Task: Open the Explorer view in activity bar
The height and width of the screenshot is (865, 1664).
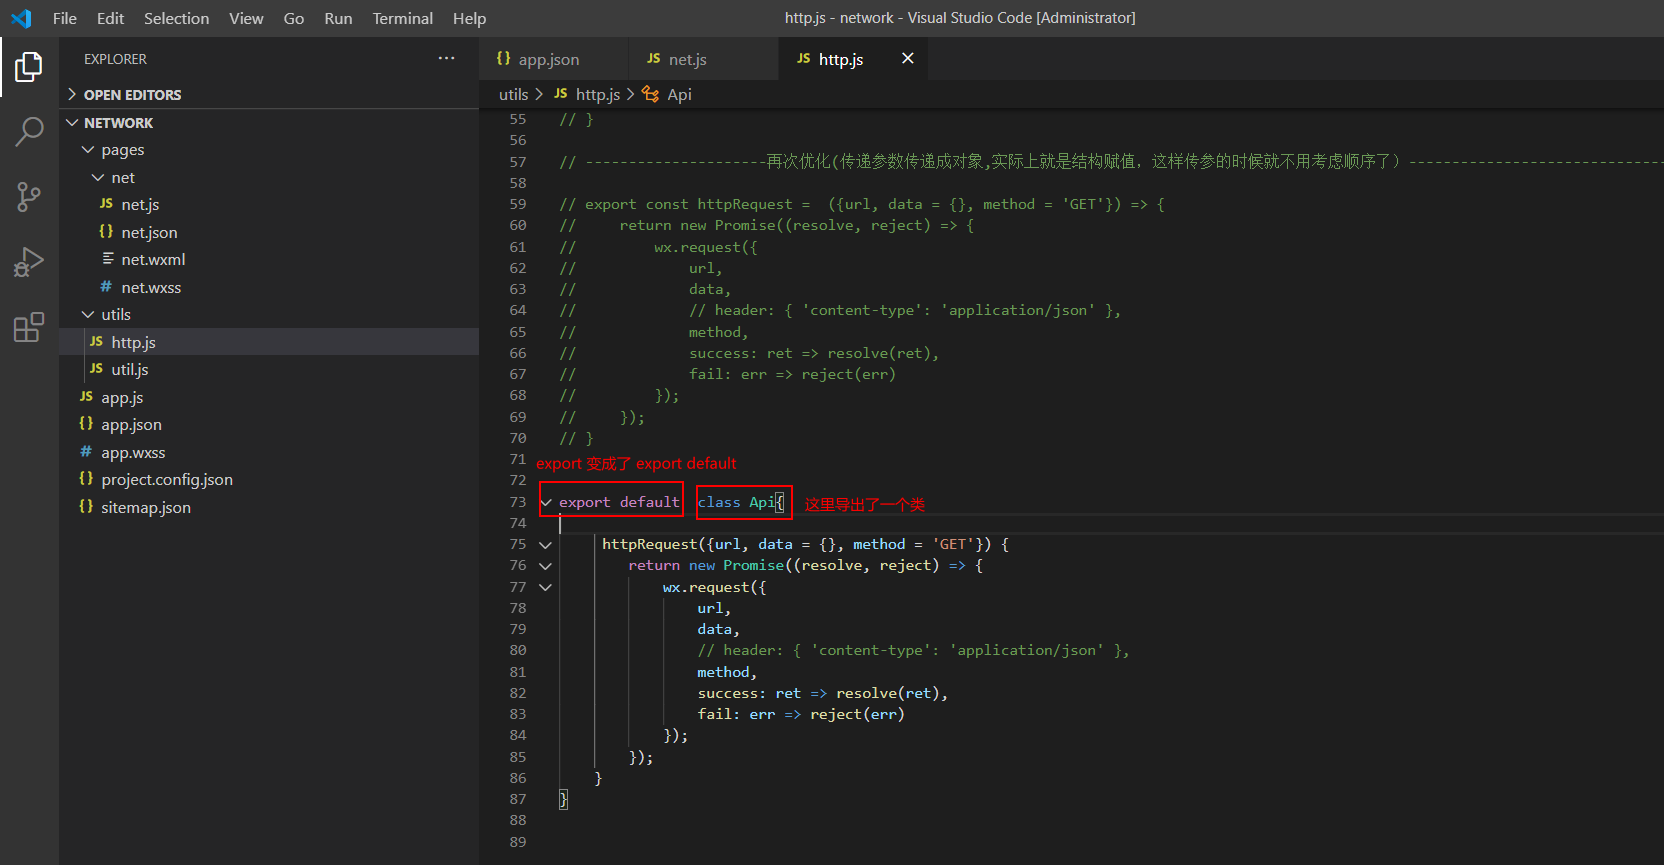Action: click(29, 67)
